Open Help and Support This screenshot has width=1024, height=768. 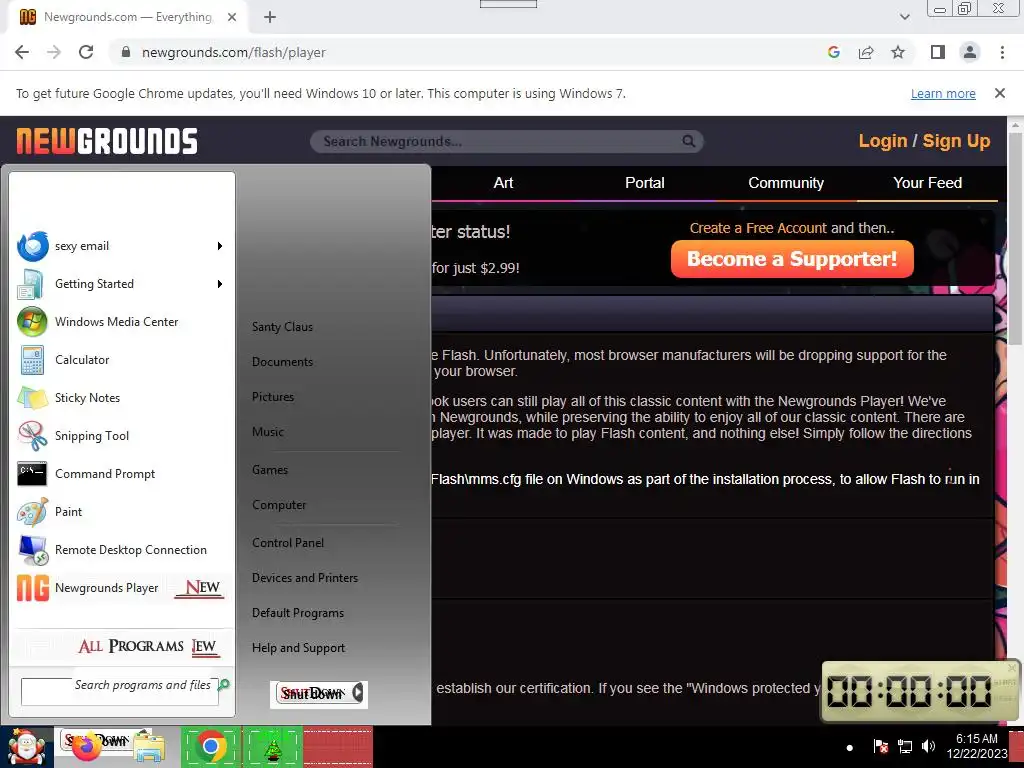(298, 648)
